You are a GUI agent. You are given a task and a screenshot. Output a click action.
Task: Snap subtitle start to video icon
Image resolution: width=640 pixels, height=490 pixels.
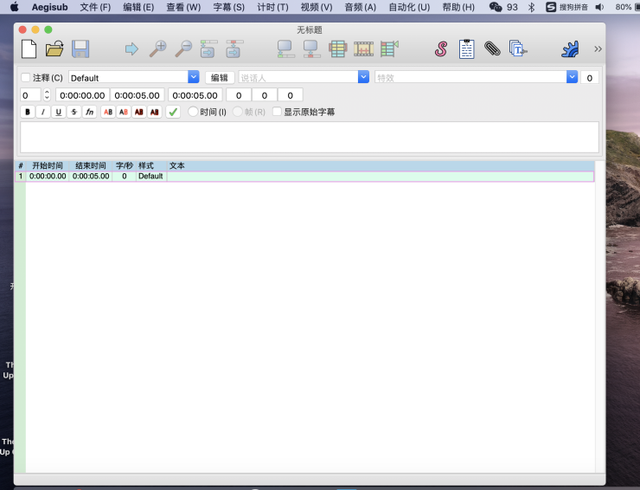pyautogui.click(x=286, y=49)
